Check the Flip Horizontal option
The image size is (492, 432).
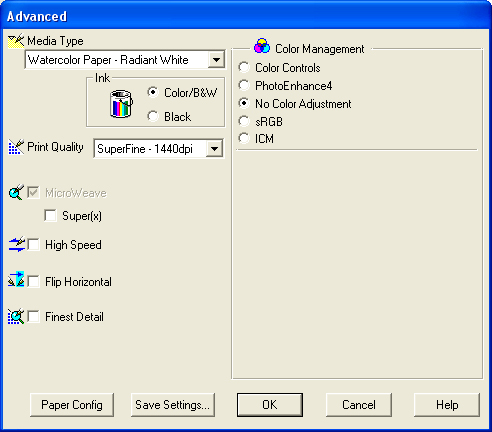pyautogui.click(x=33, y=281)
